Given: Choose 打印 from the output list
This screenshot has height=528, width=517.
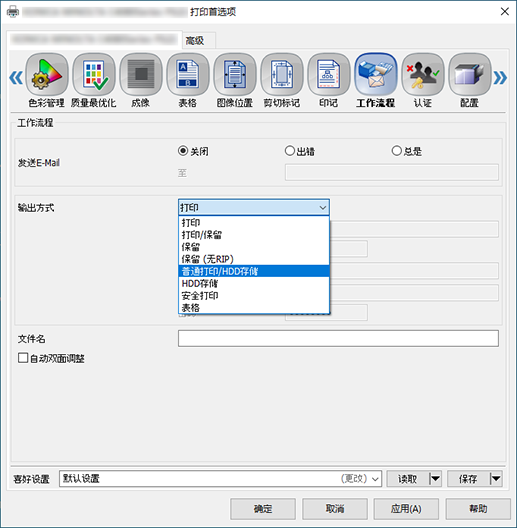Looking at the screenshot, I should click(x=254, y=223).
